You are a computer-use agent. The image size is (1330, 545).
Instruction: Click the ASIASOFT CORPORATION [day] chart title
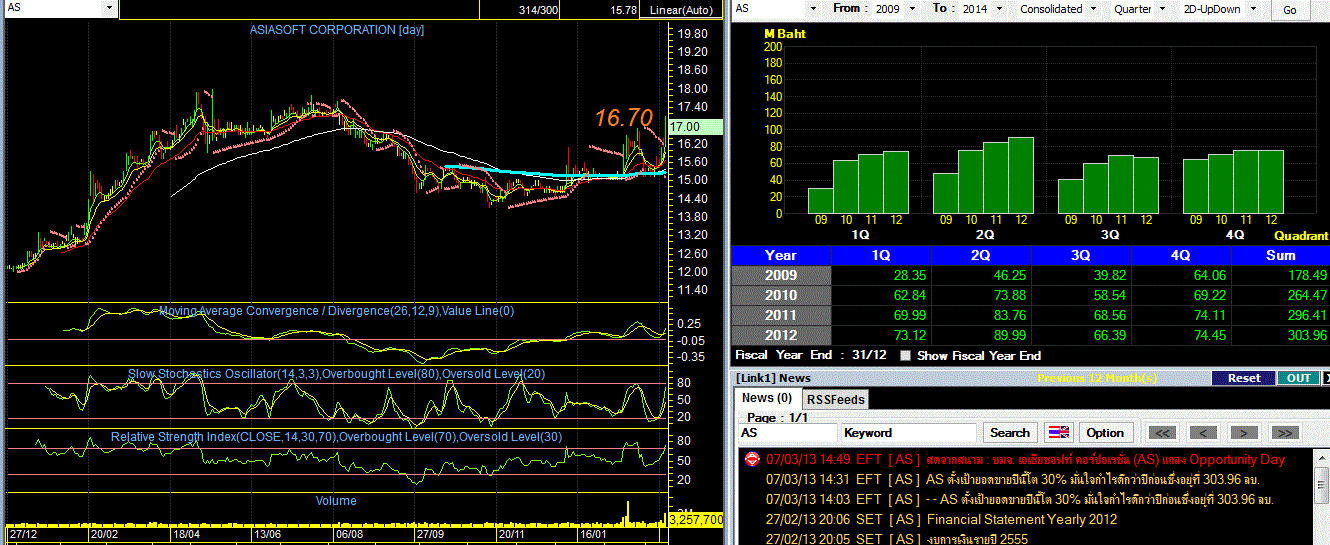337,30
